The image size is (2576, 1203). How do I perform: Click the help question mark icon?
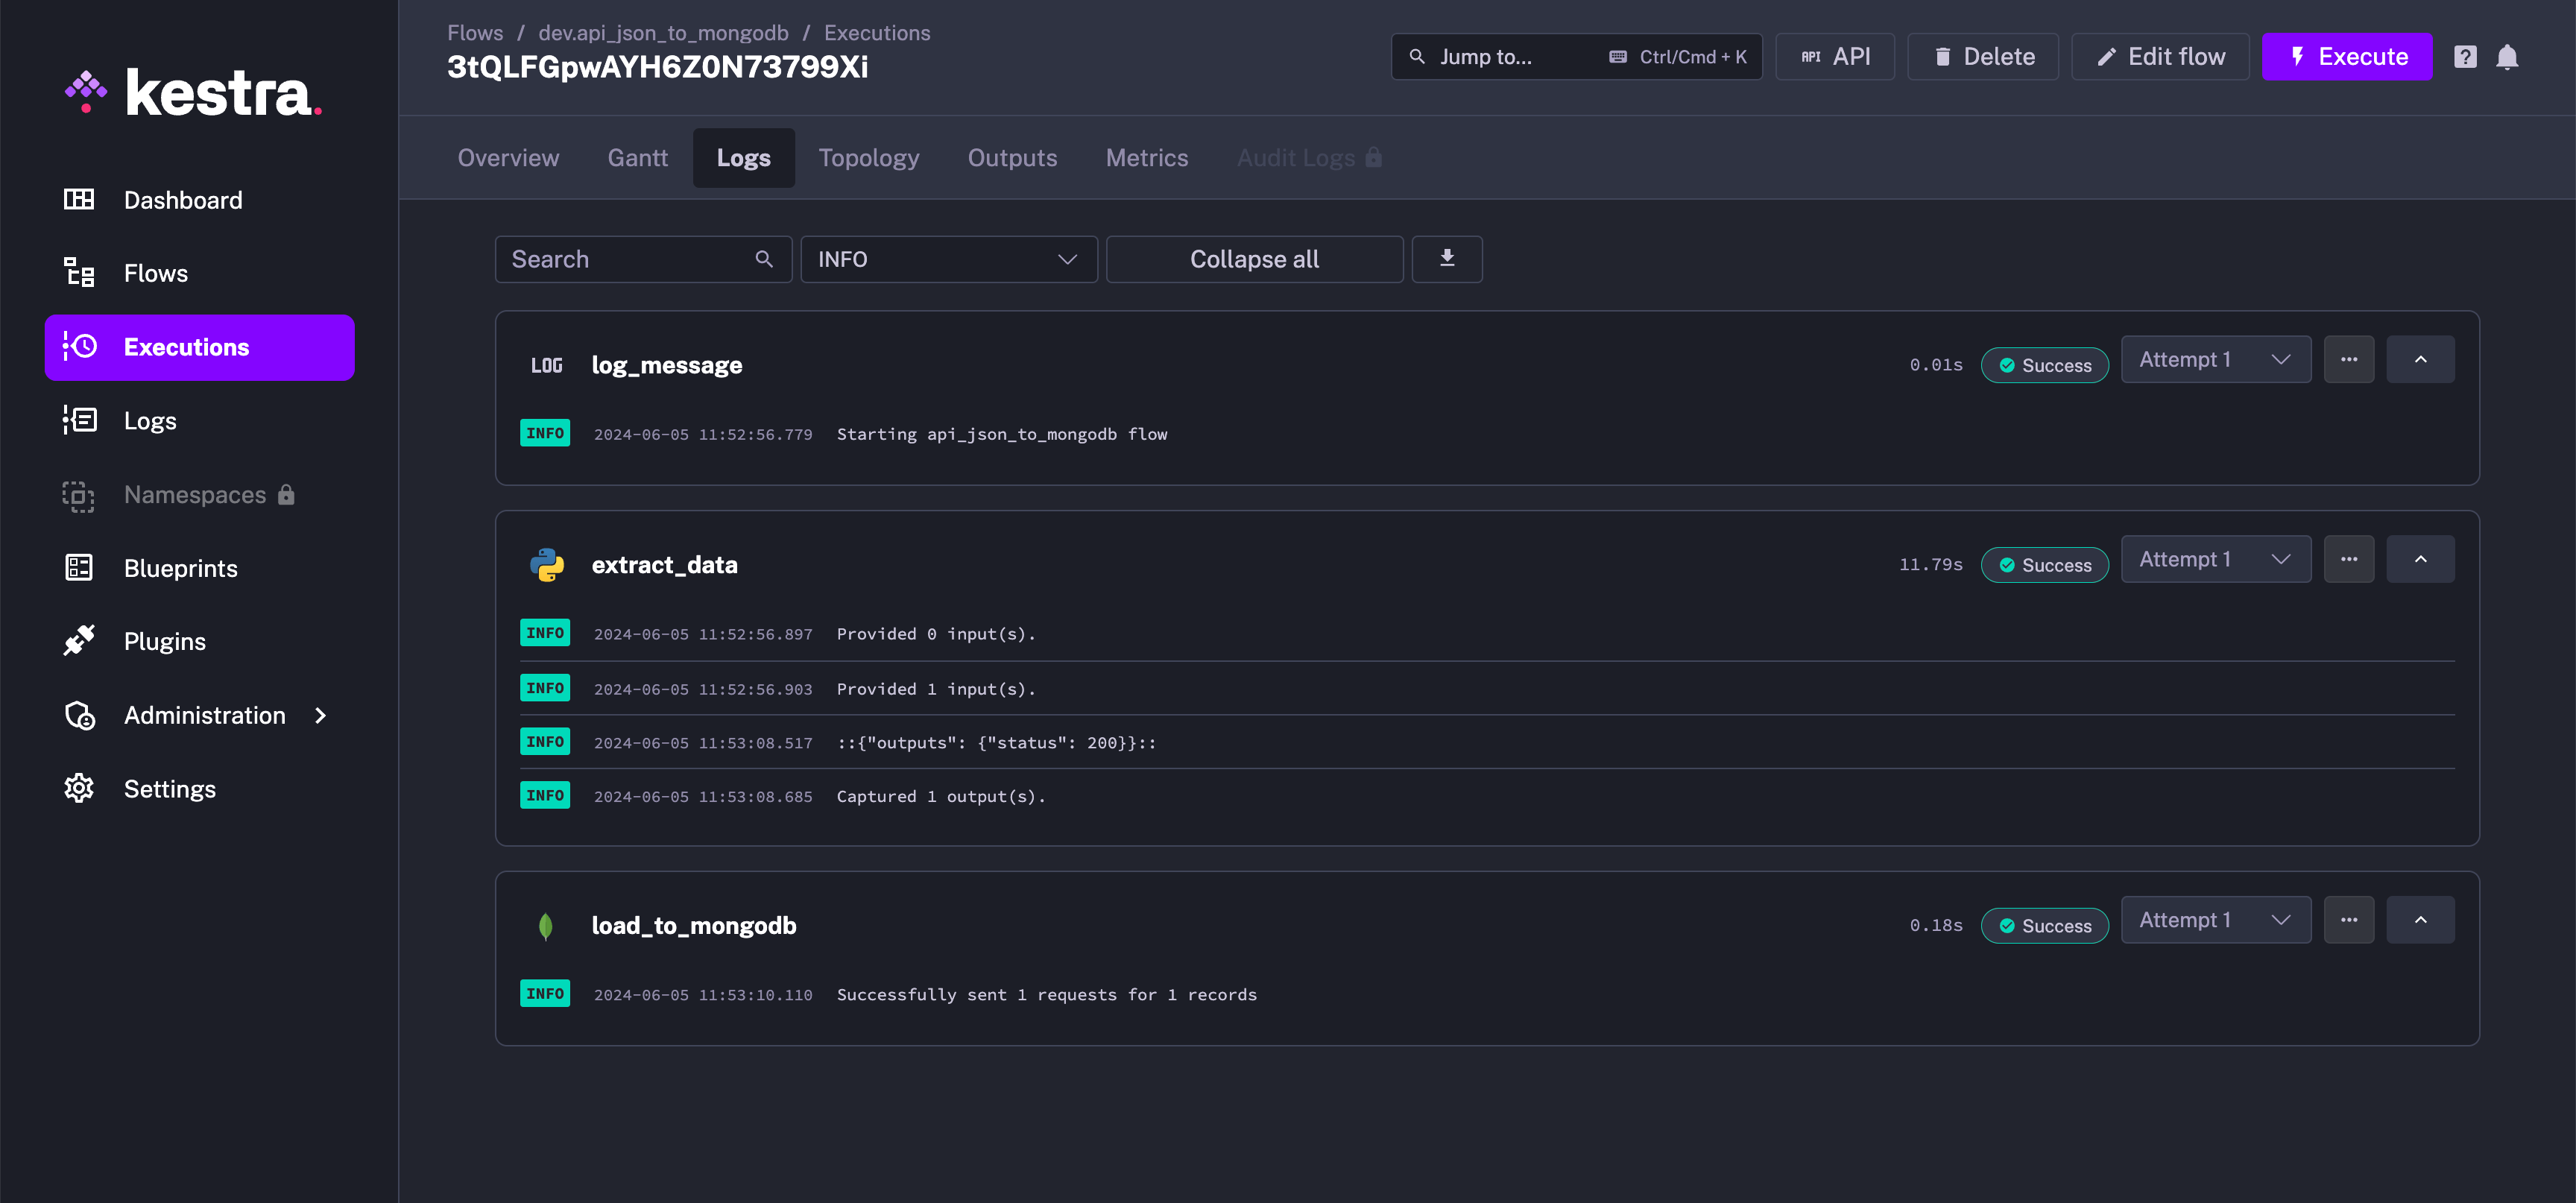coord(2465,57)
